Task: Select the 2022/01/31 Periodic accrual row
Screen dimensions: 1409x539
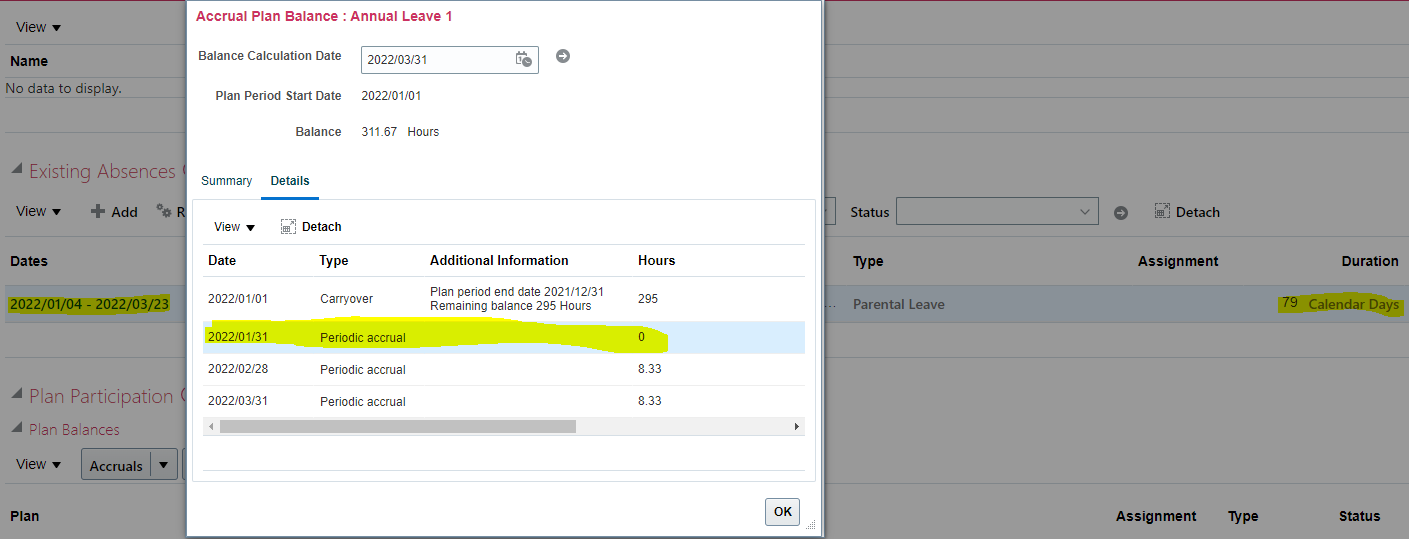Action: 503,337
